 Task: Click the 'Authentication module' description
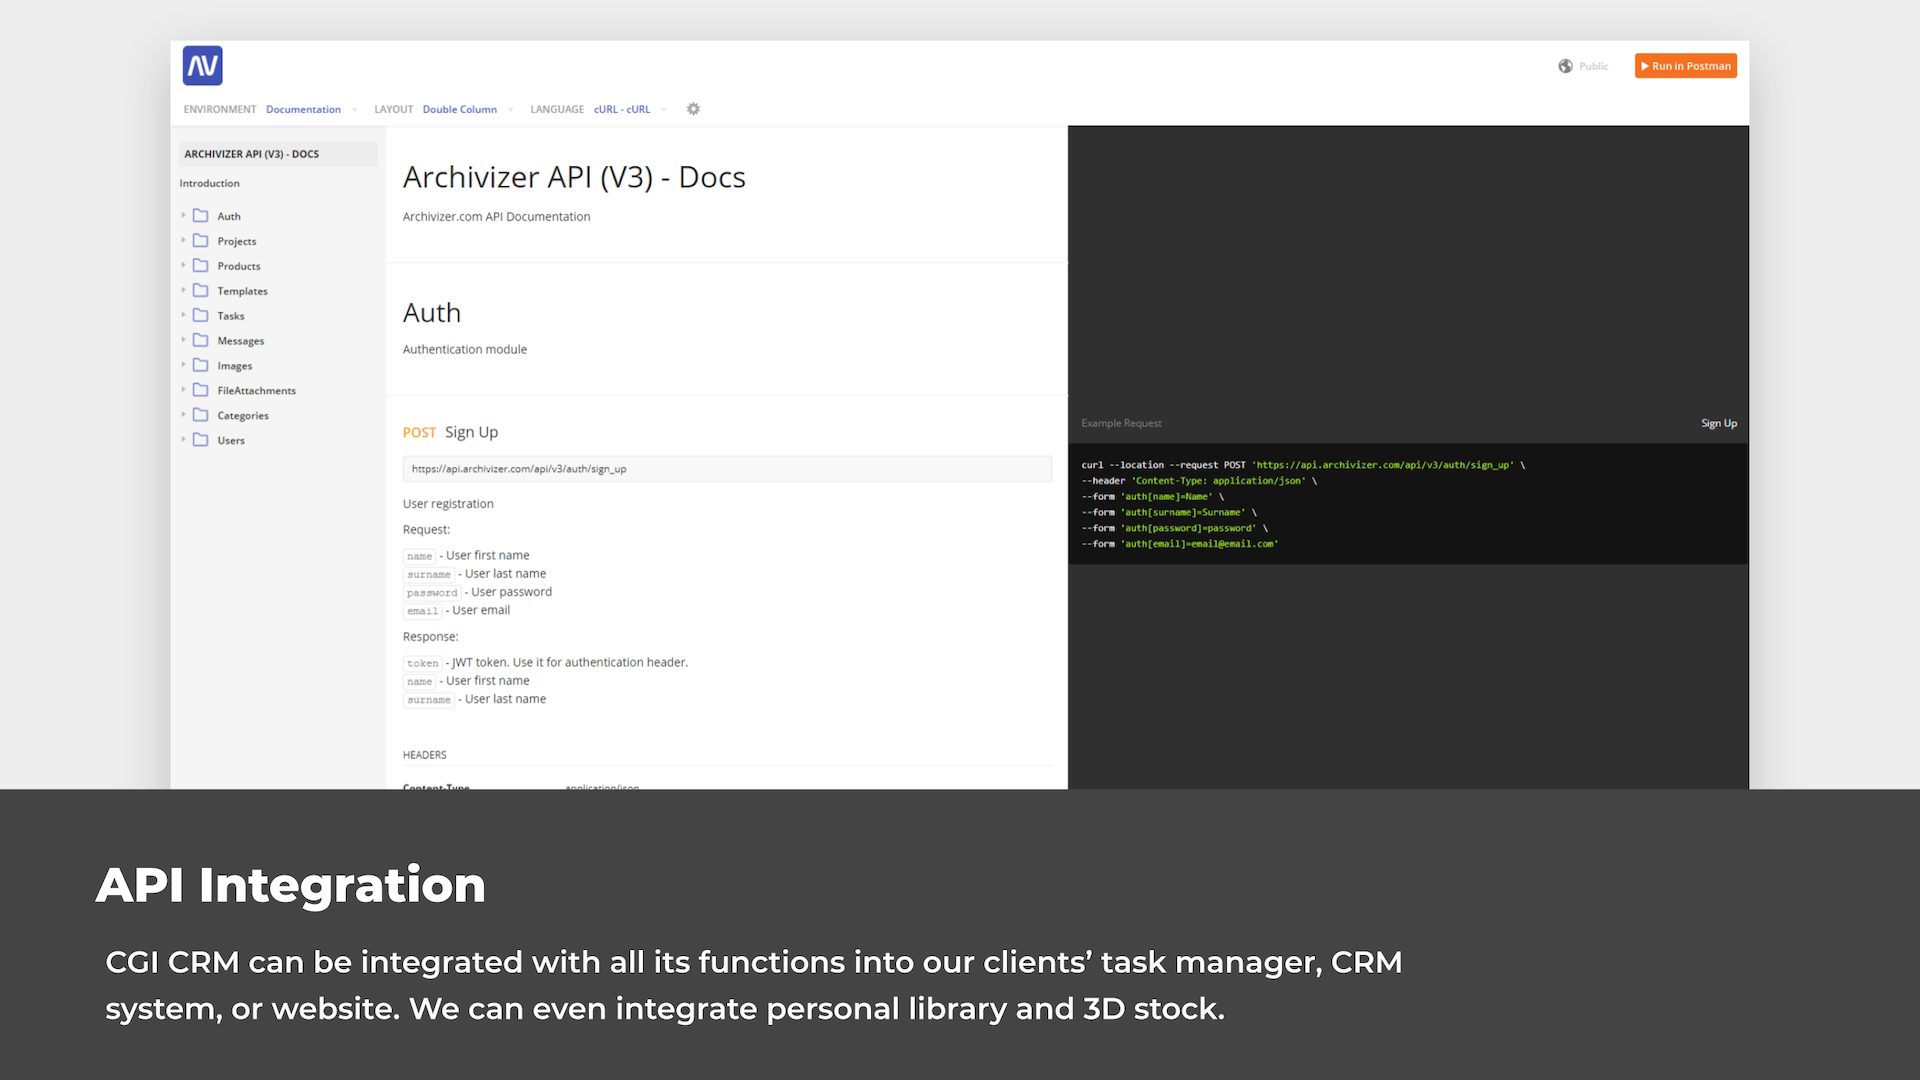point(465,349)
